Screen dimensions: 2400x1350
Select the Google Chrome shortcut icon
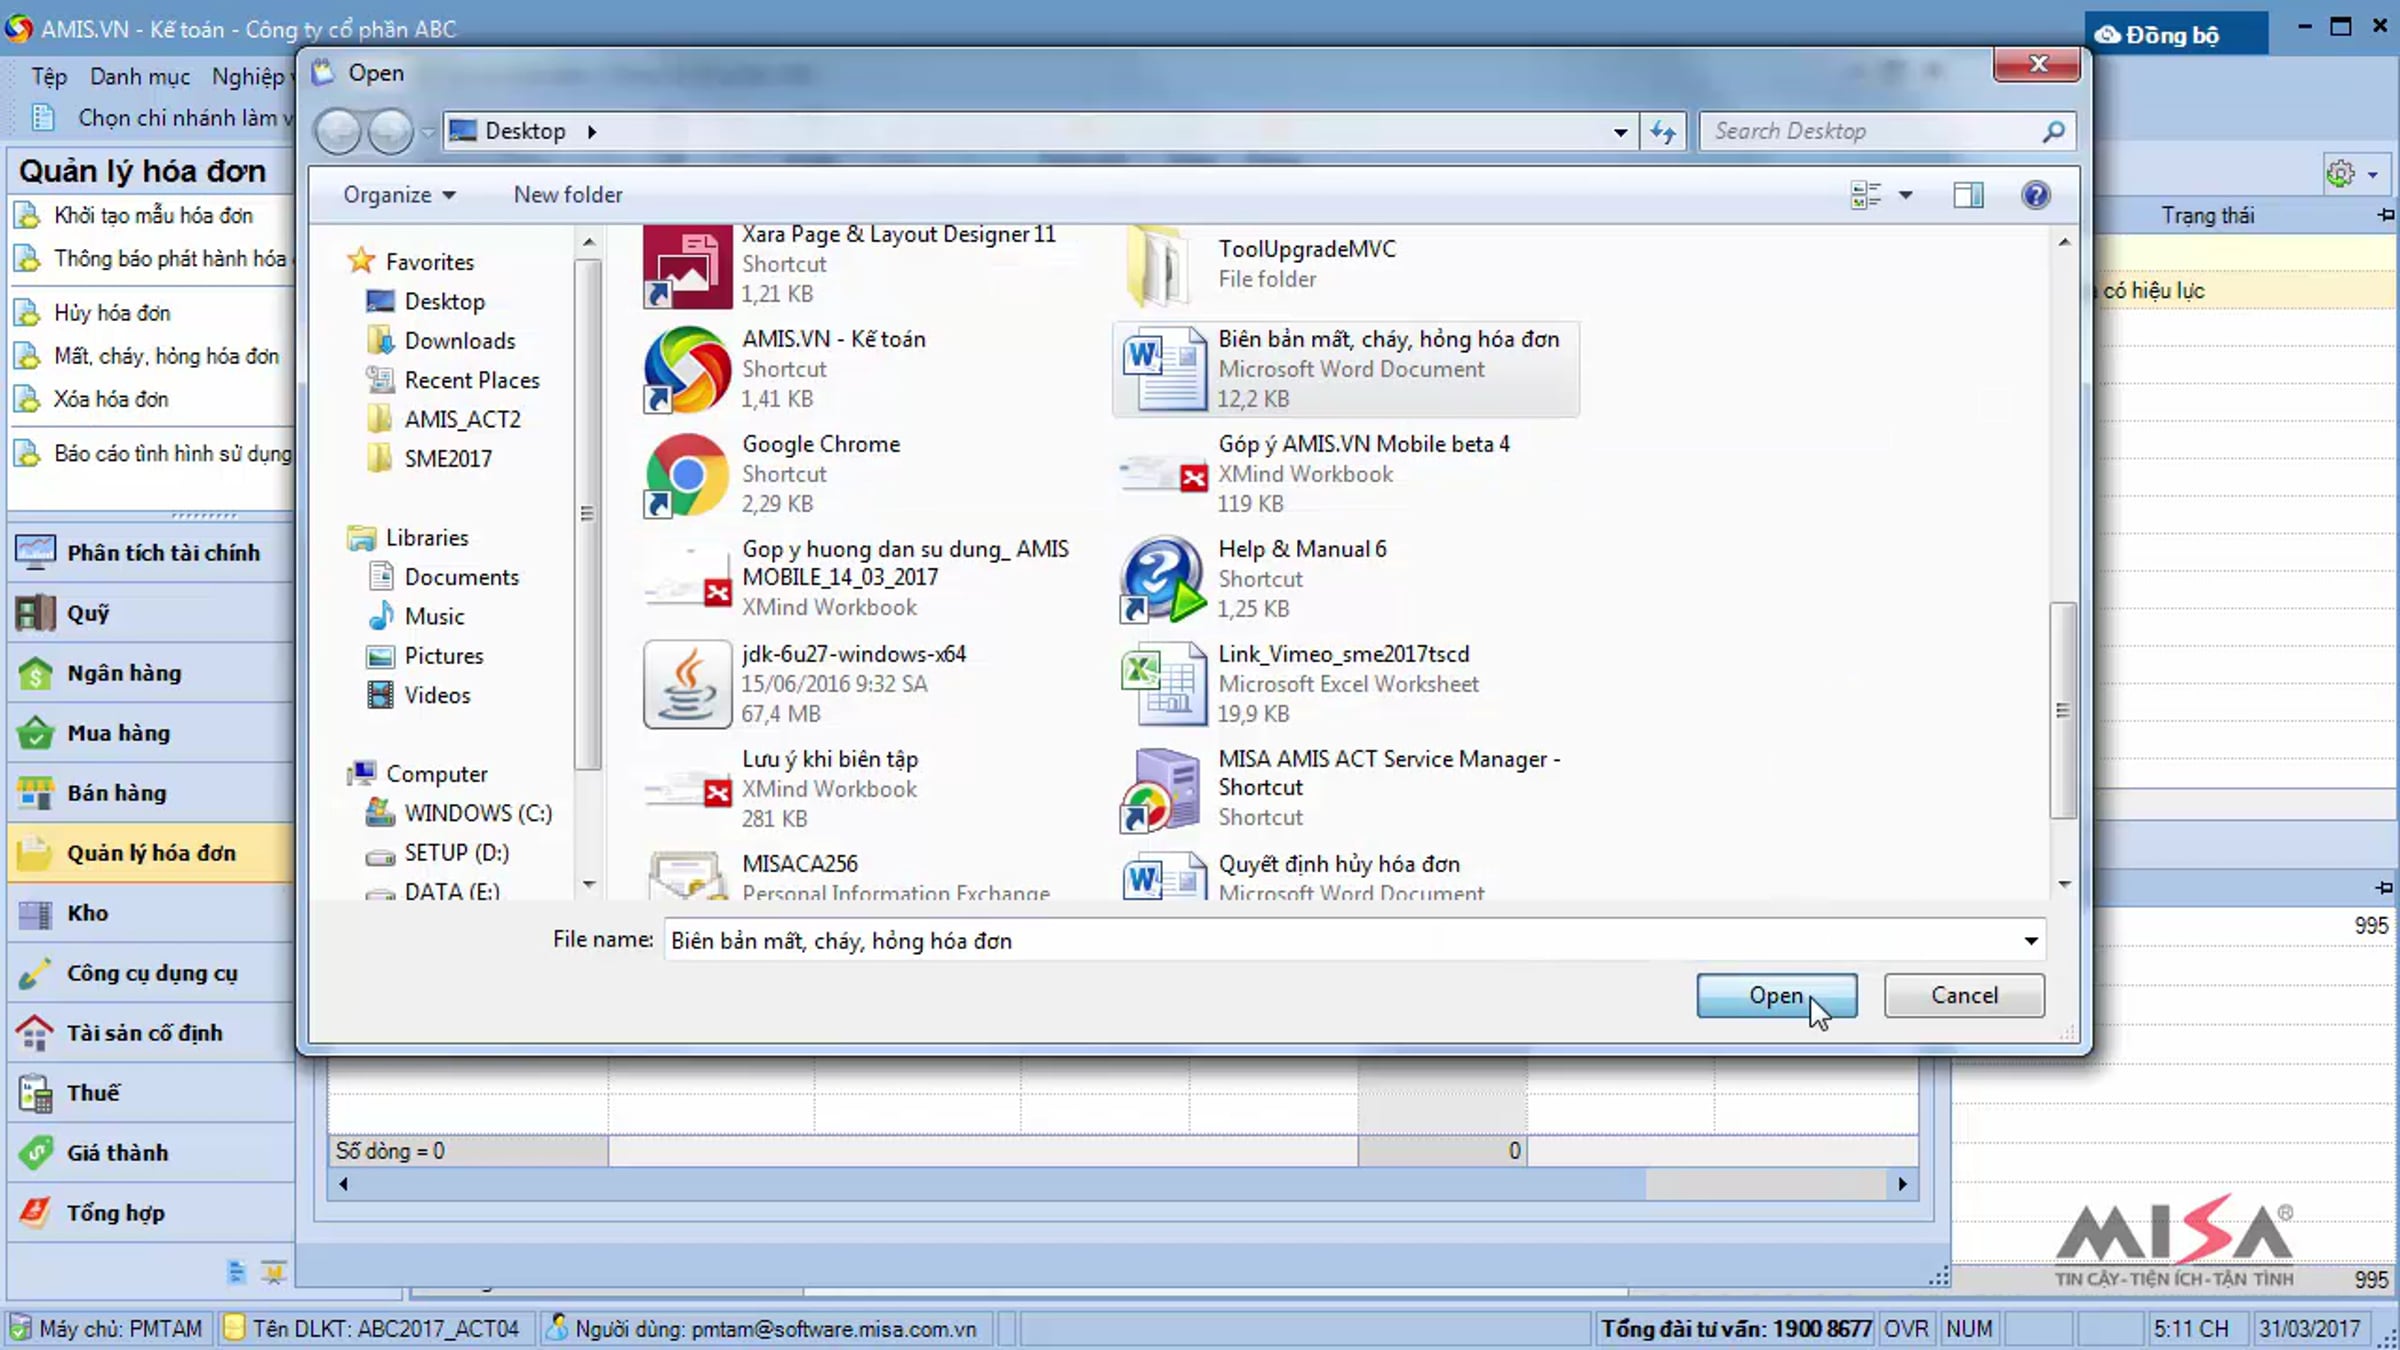[x=687, y=475]
